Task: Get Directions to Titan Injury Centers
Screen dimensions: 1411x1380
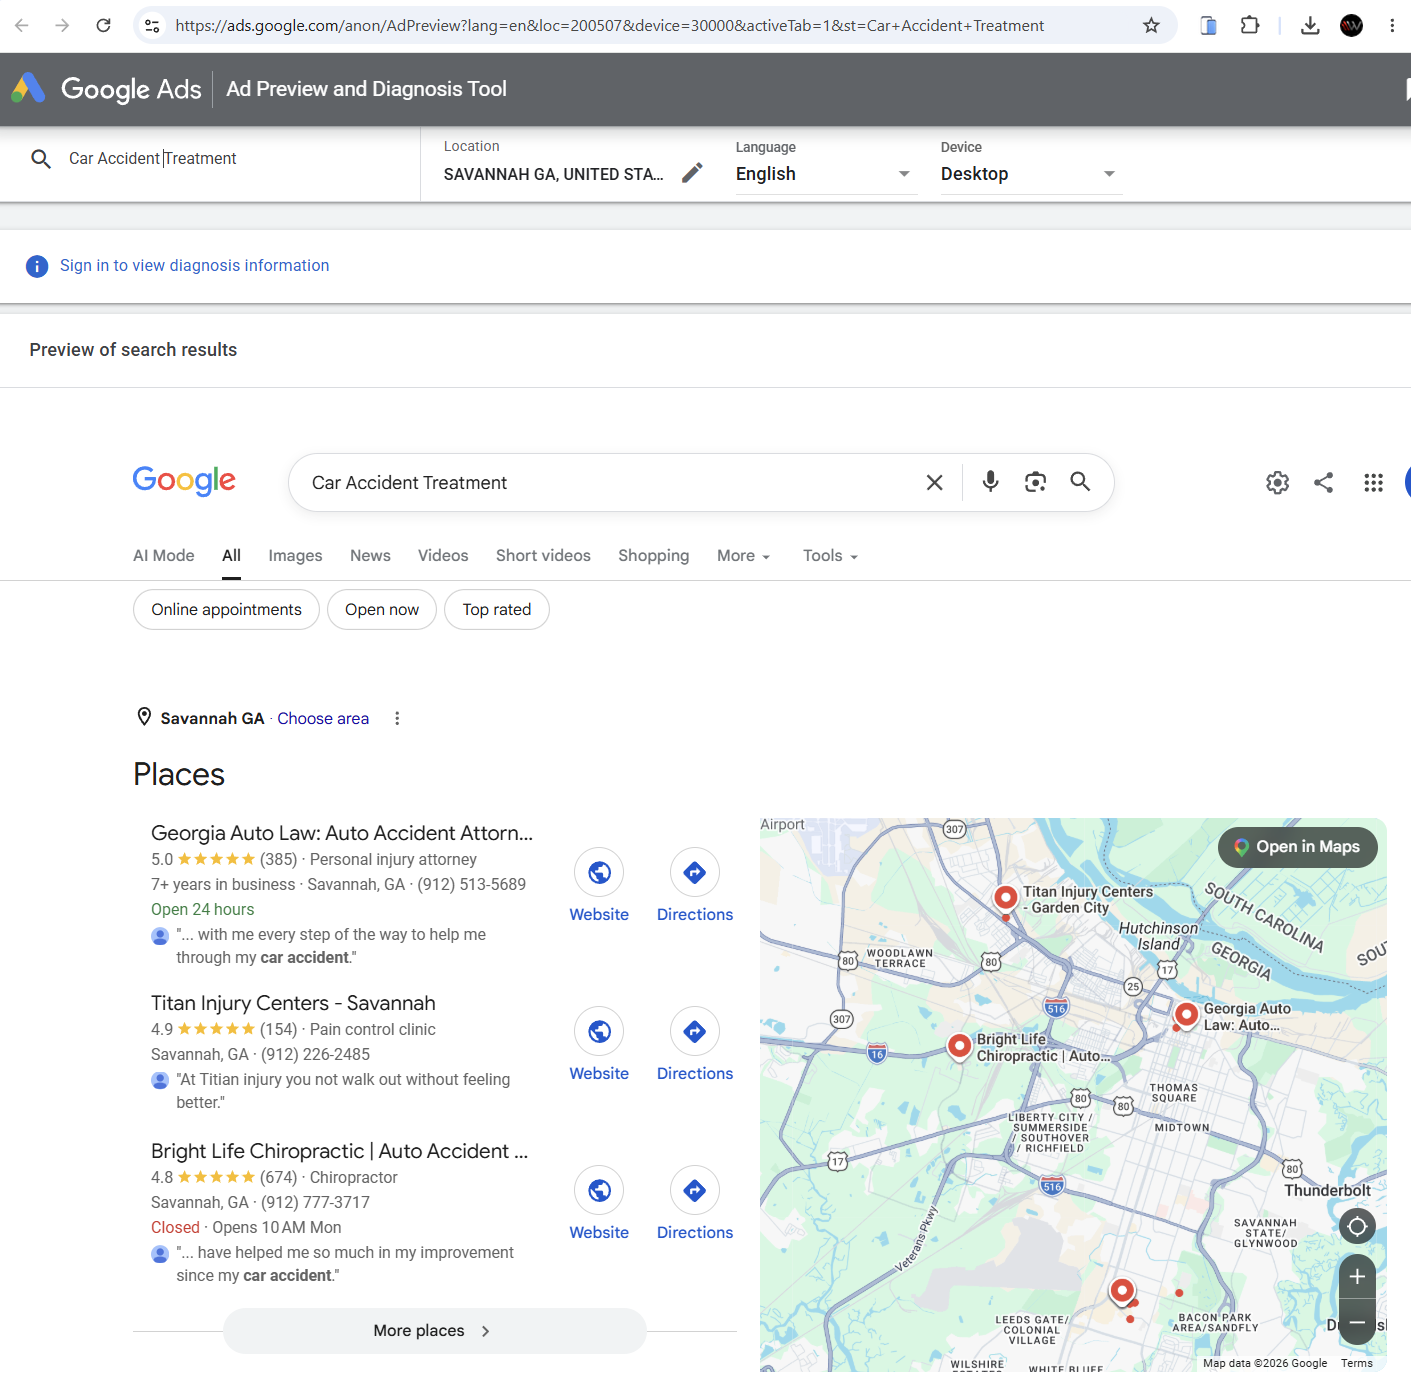Action: (695, 1045)
